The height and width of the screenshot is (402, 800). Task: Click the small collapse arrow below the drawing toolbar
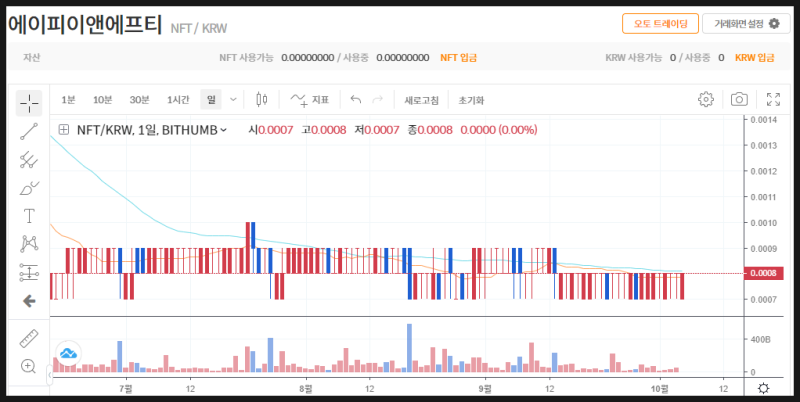(49, 375)
